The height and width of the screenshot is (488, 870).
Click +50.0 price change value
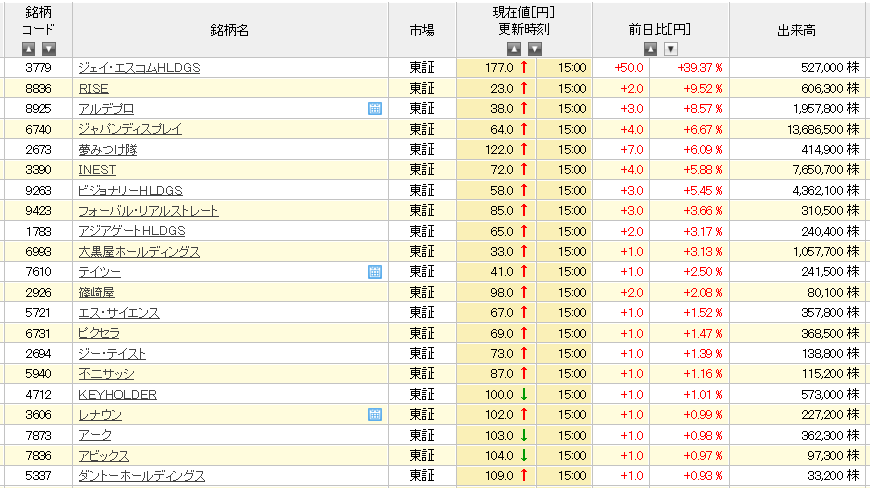tap(629, 68)
